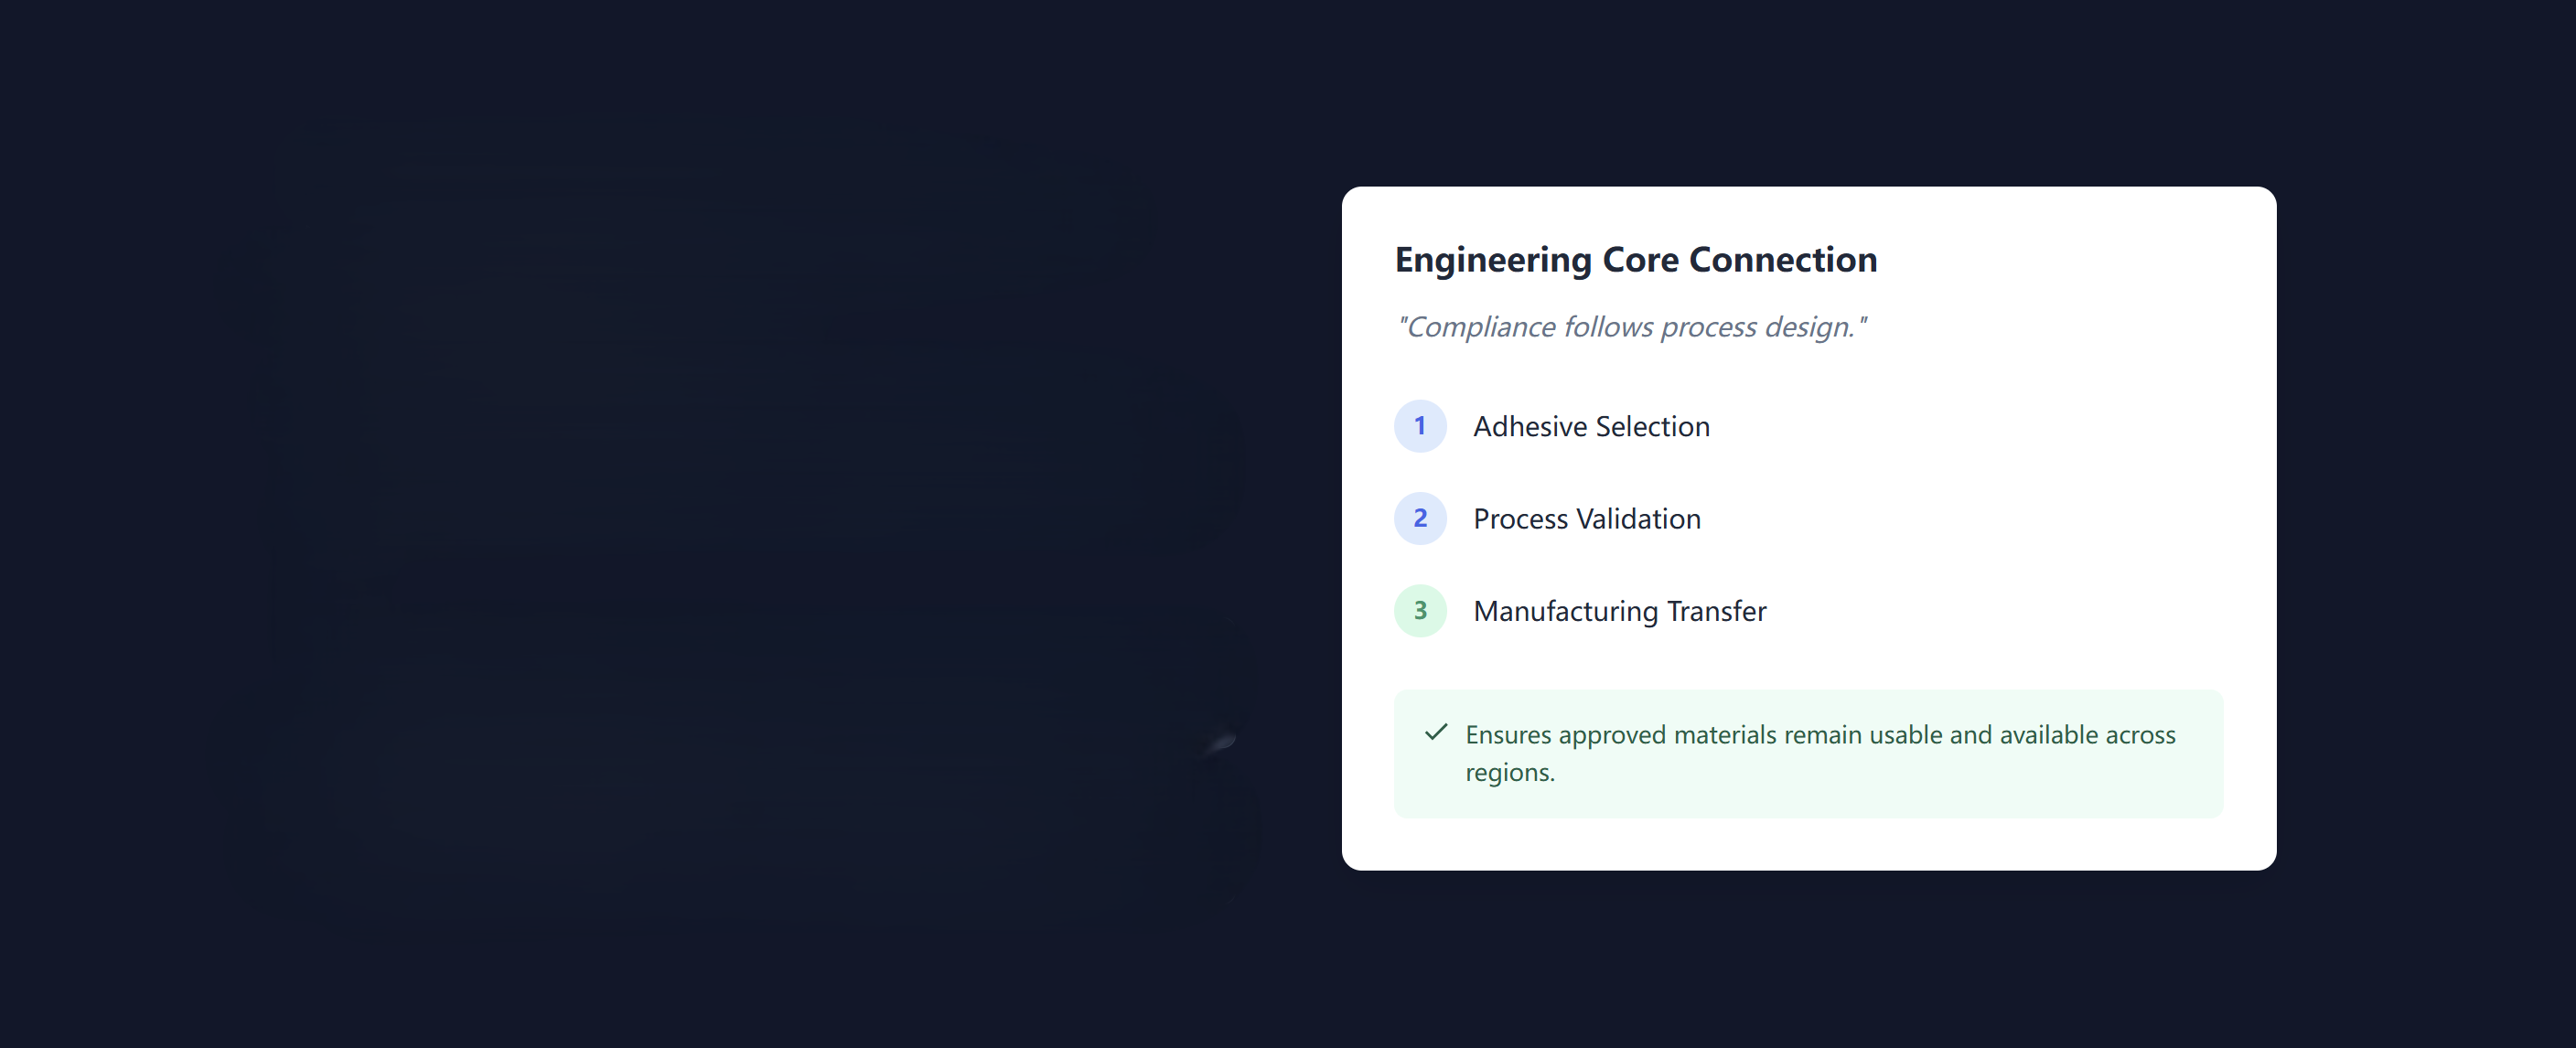
Task: Click the word "Core" in the heading
Action: 1640,260
